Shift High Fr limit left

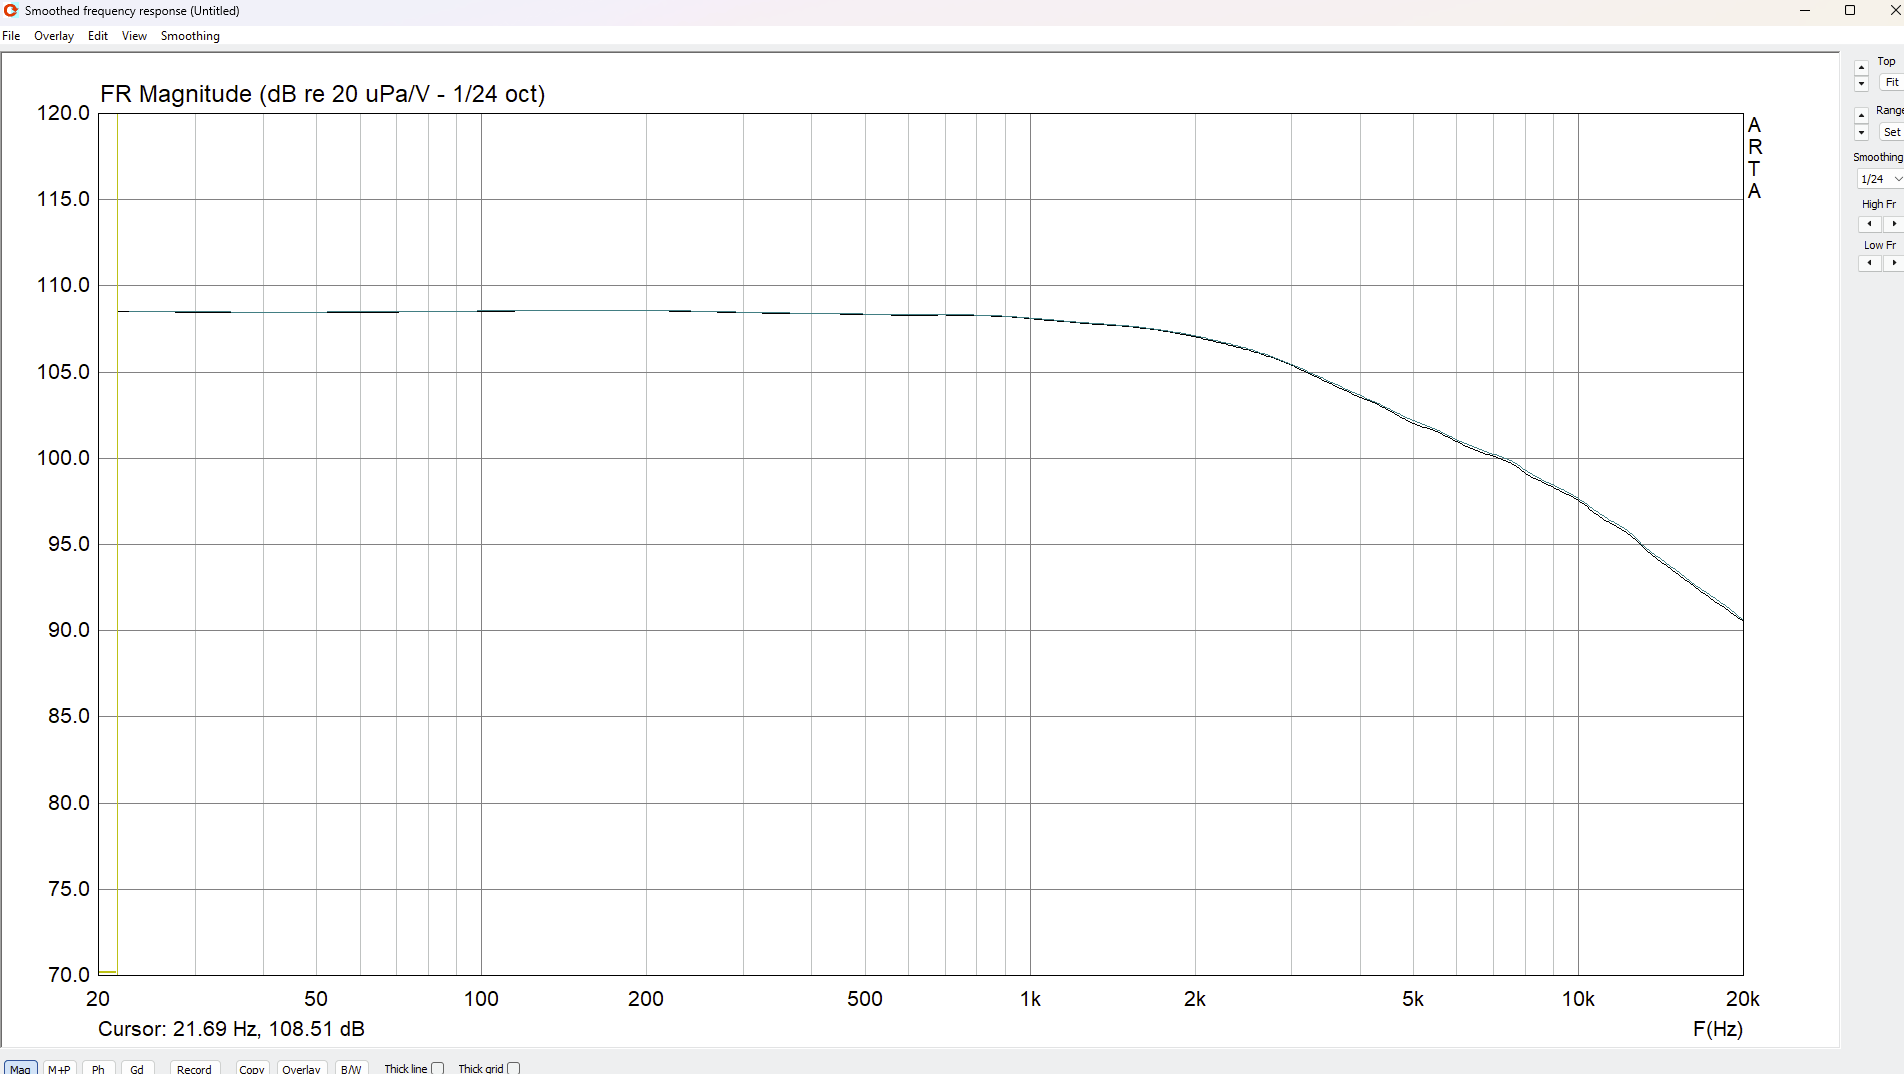(x=1869, y=224)
